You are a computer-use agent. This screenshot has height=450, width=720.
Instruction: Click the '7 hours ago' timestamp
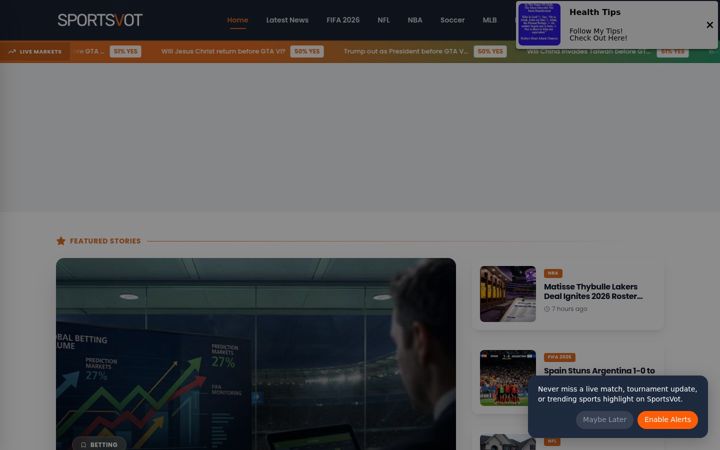pyautogui.click(x=569, y=309)
